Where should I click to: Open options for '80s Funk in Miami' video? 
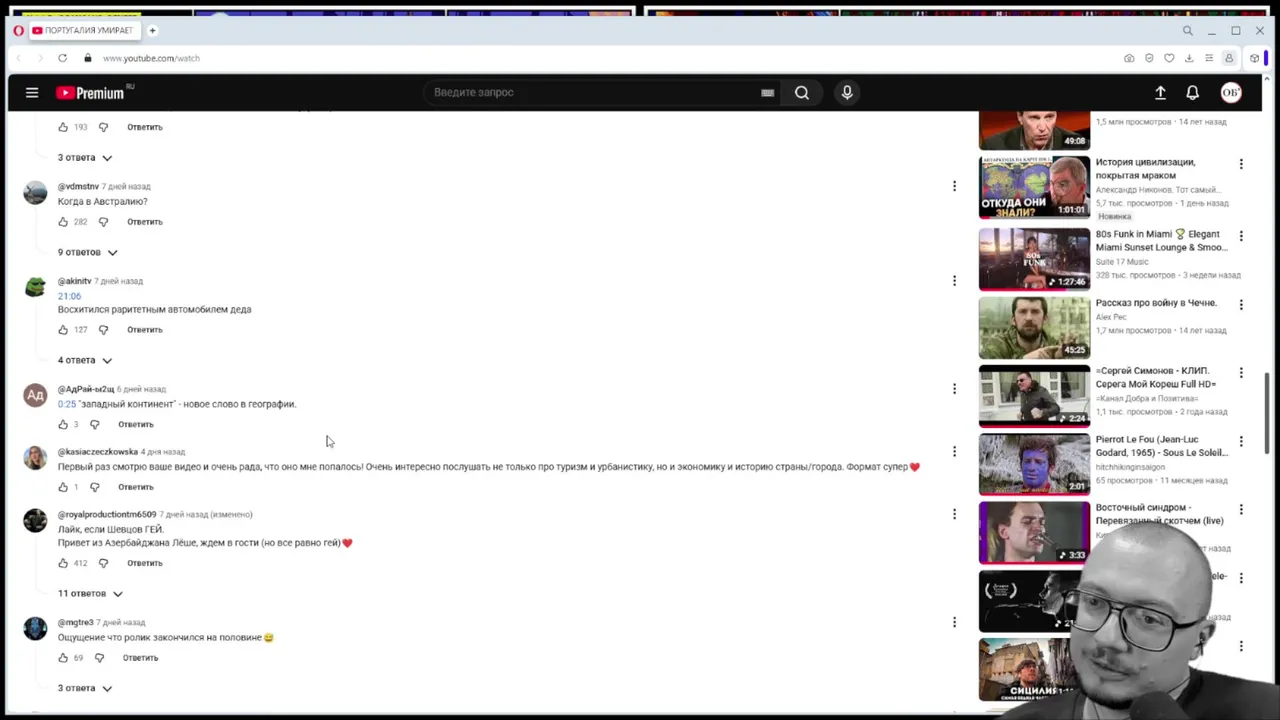tap(1241, 236)
